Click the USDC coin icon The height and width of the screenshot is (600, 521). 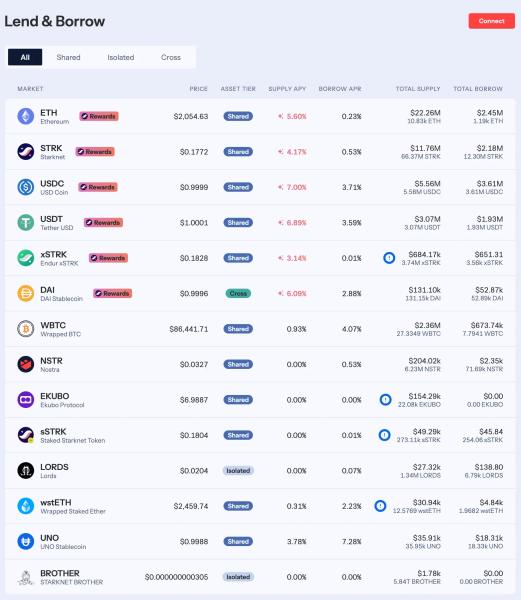point(26,187)
